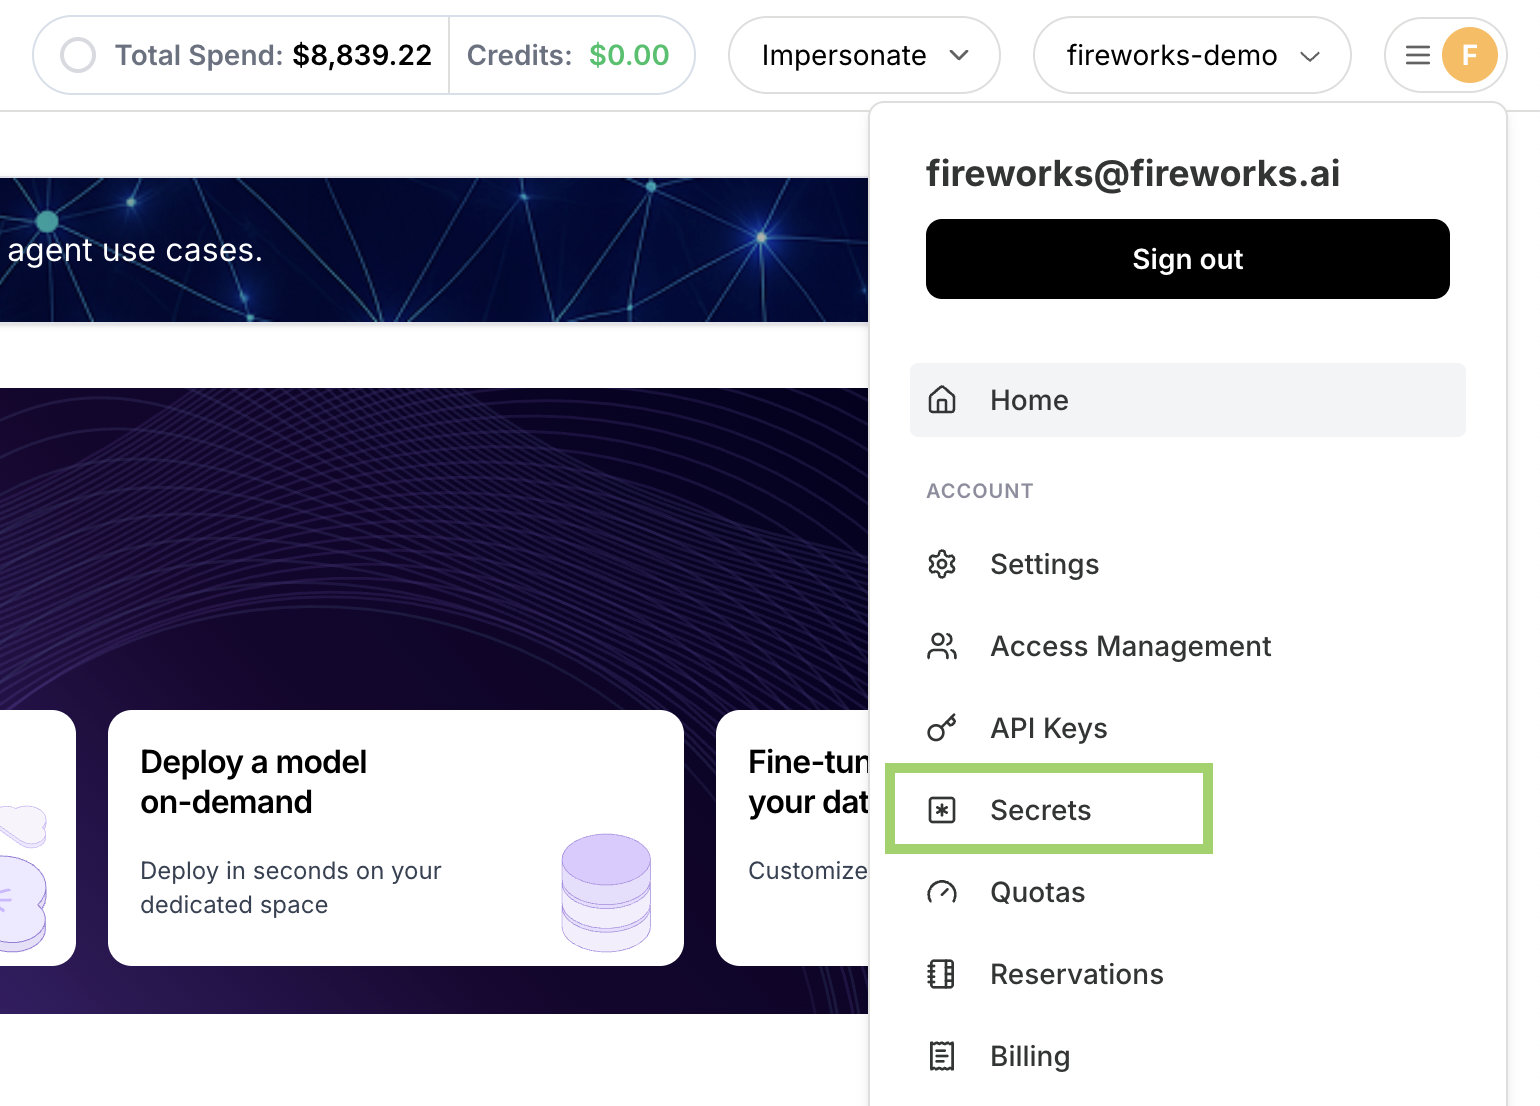The height and width of the screenshot is (1106, 1540).
Task: Open the Billing menu entry
Action: (1188, 1056)
